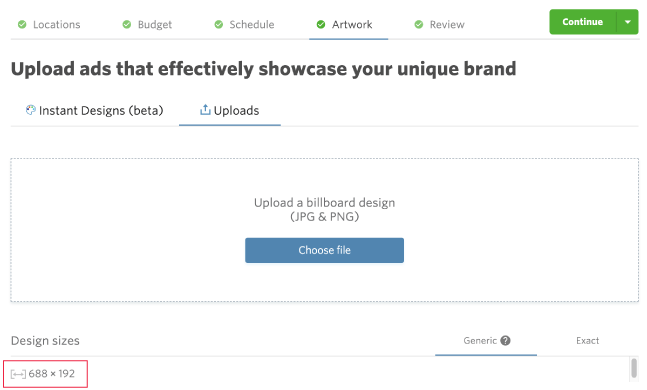Screen dimensions: 647x390
Task: Go to the Schedule step
Action: (x=244, y=25)
